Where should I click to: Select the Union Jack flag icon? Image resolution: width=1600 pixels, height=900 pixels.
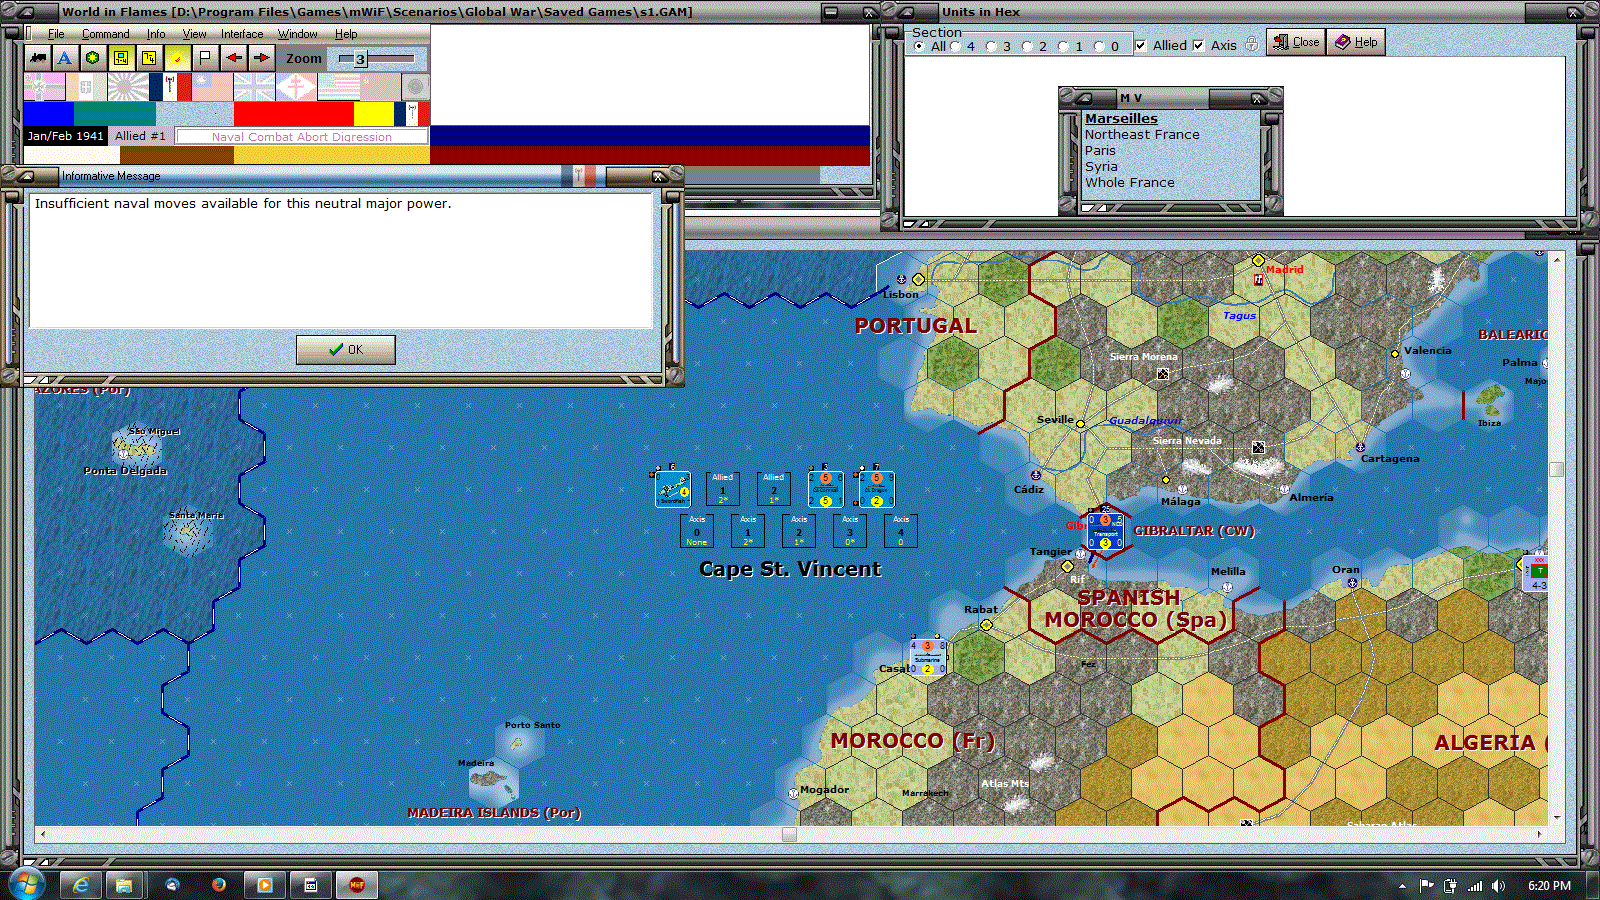coord(254,87)
